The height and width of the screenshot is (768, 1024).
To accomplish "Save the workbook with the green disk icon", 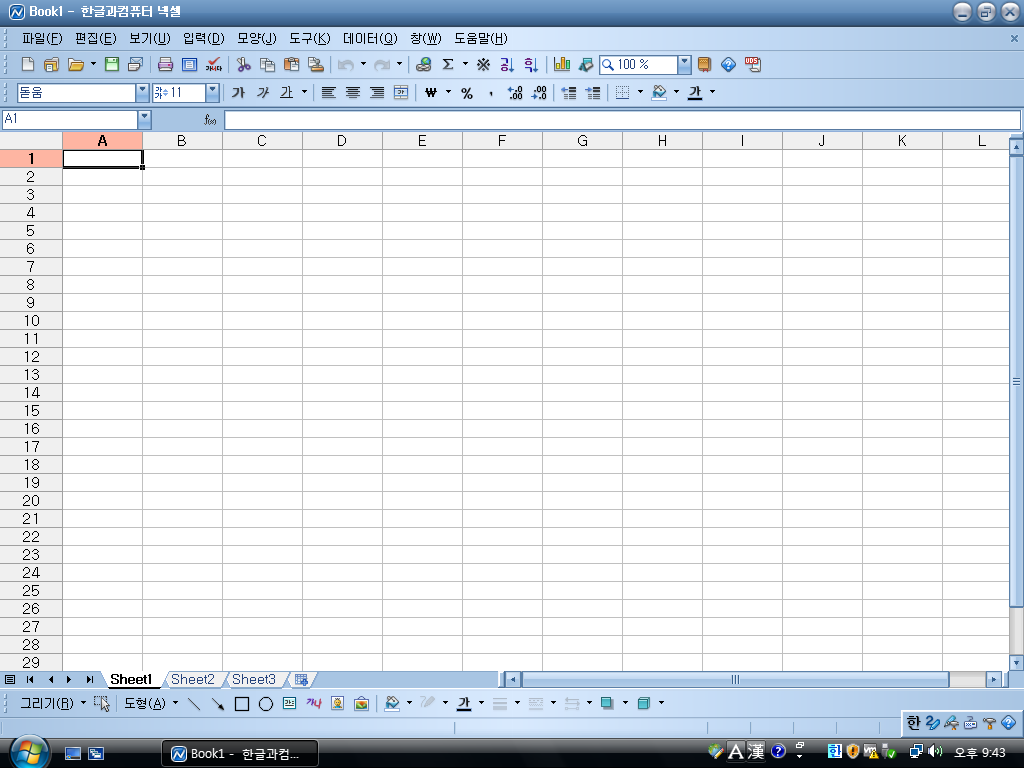I will click(112, 65).
